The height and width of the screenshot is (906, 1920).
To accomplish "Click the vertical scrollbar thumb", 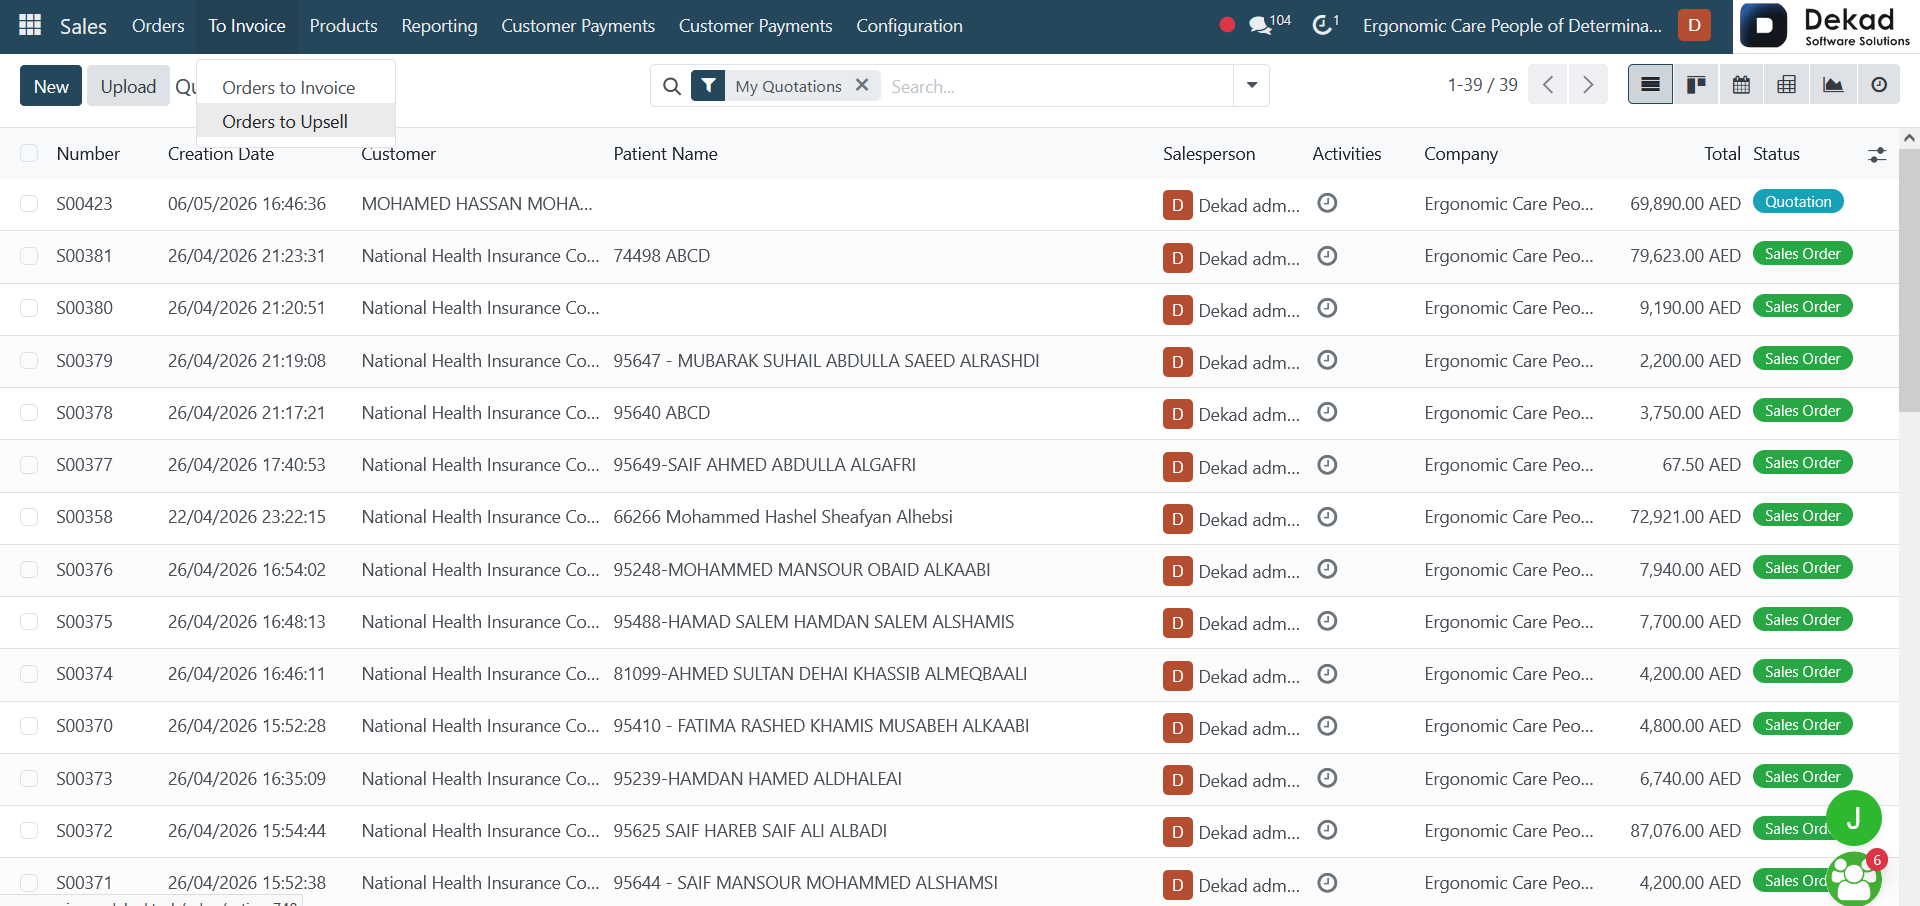I will coord(1909,280).
